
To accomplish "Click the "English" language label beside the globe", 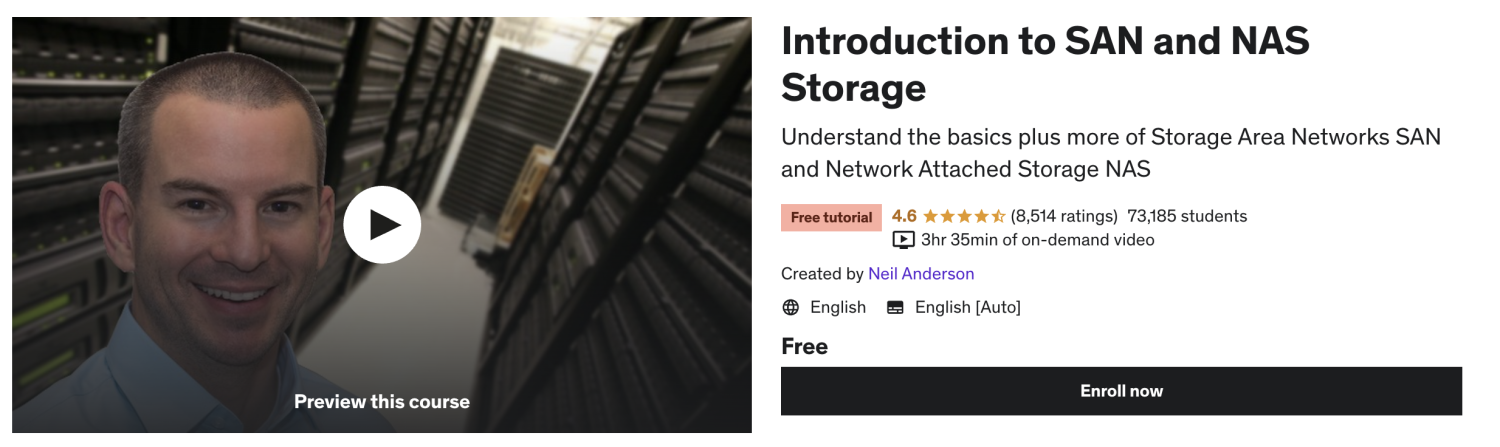I will coord(838,308).
